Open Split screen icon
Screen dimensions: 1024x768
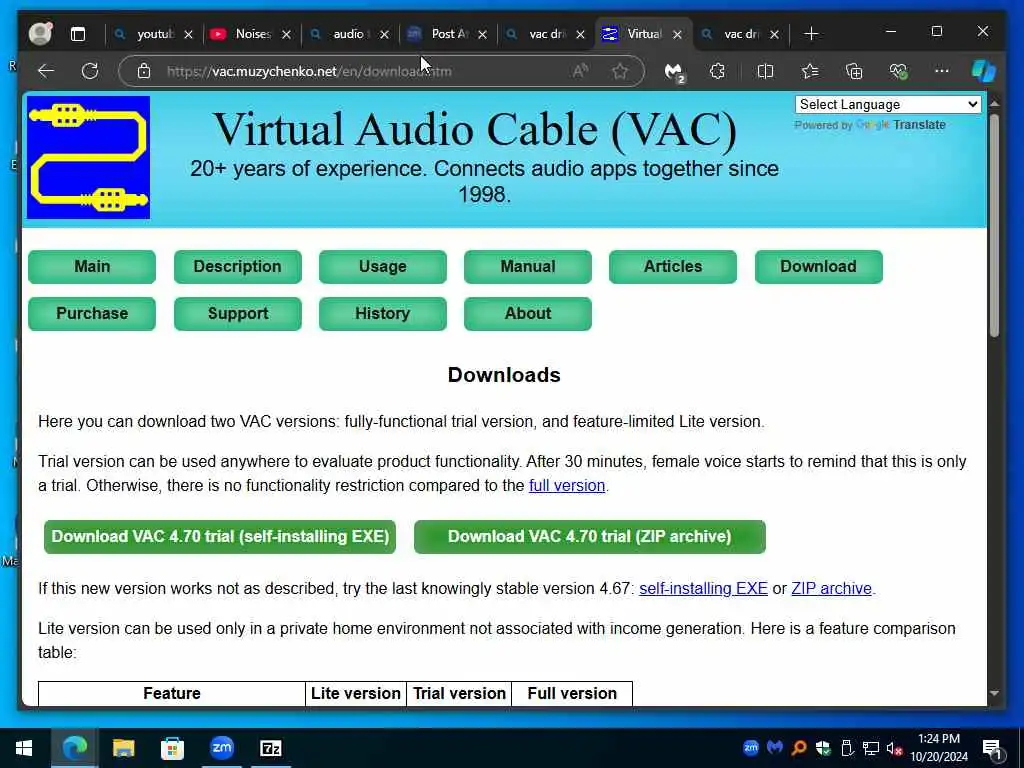point(765,71)
